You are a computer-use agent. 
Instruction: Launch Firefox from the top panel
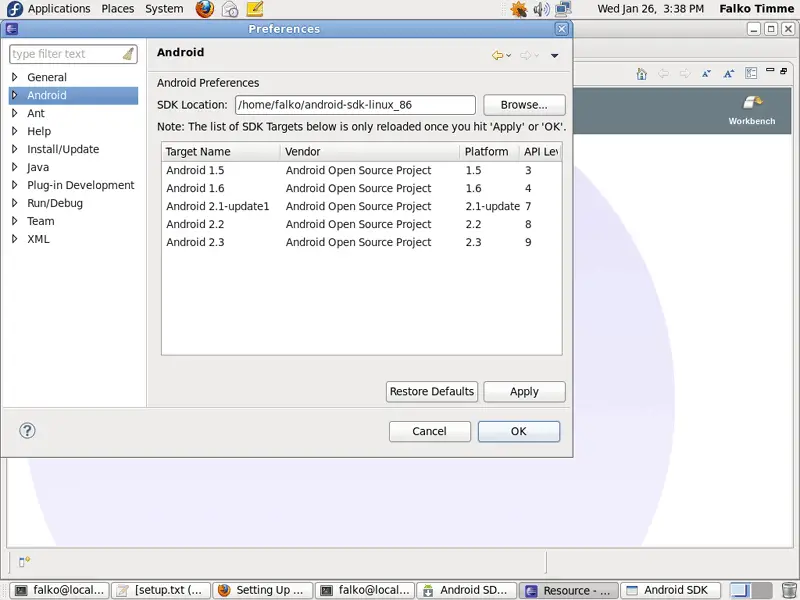click(x=205, y=9)
